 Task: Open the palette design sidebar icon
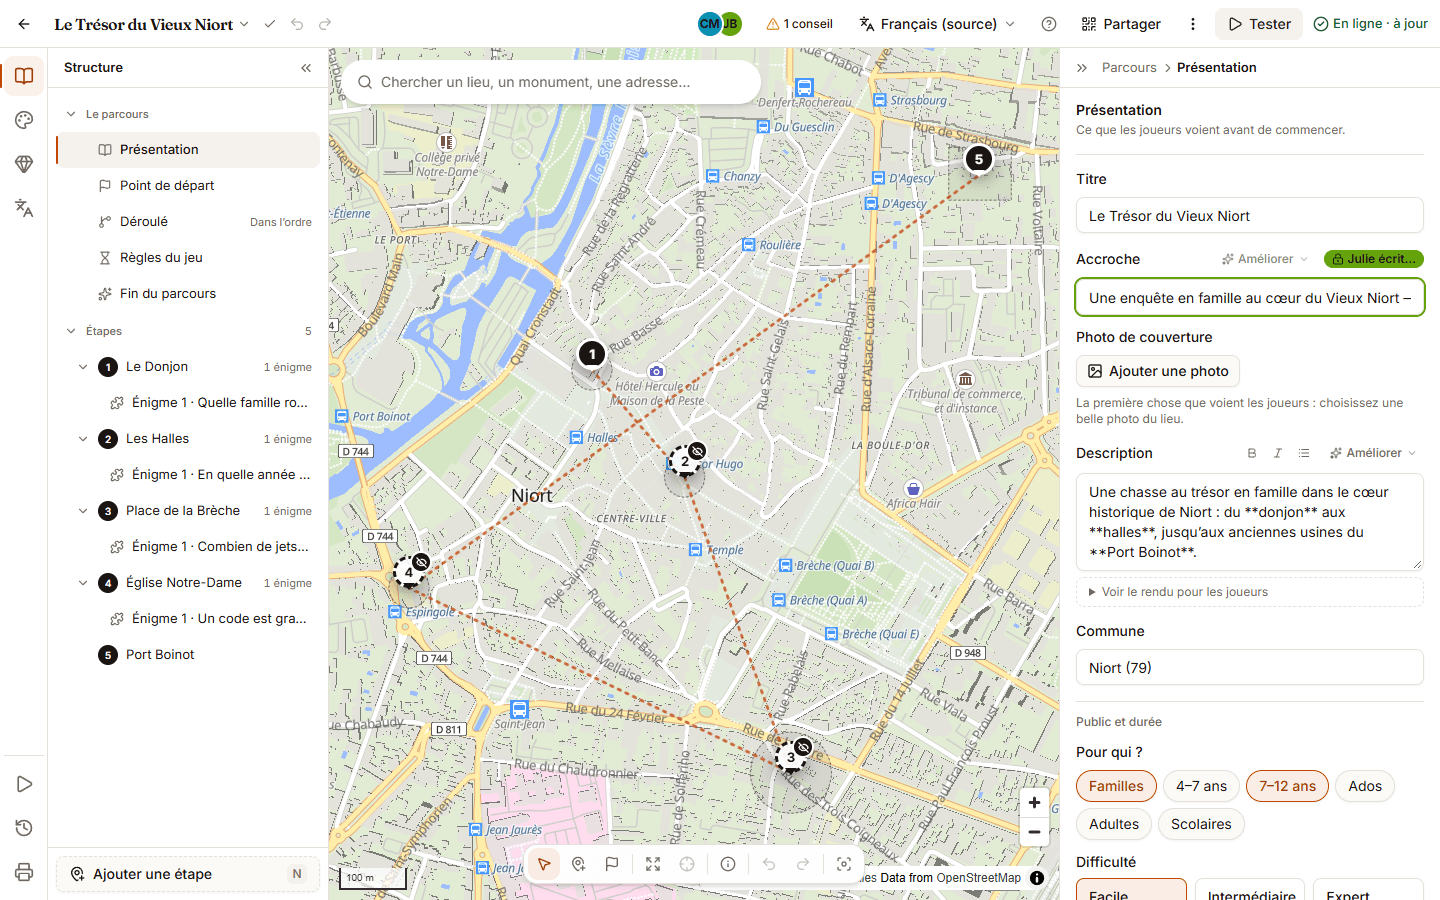(x=24, y=120)
